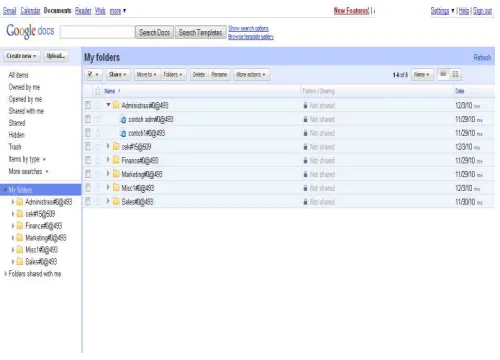Expand Folders shared with me
Image resolution: width=500 pixels, height=360 pixels.
pos(5,274)
